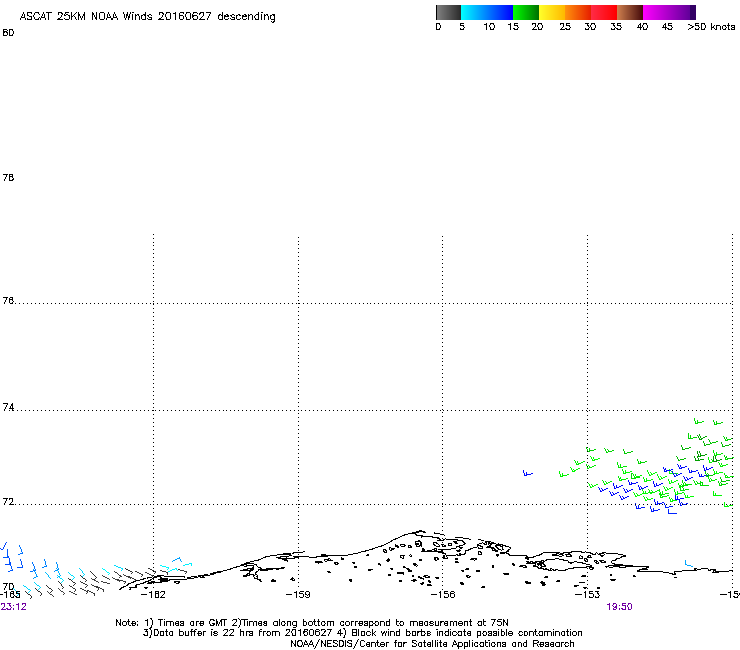
Task: Click the -162 longitude axis label
Action: coord(153,594)
